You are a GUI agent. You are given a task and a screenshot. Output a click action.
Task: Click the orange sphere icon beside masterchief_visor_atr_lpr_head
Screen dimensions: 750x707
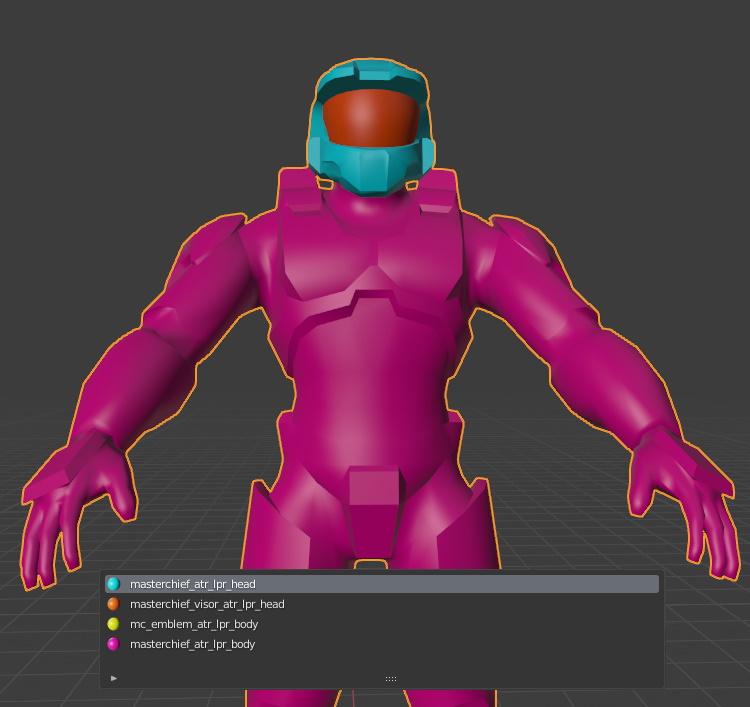click(113, 604)
